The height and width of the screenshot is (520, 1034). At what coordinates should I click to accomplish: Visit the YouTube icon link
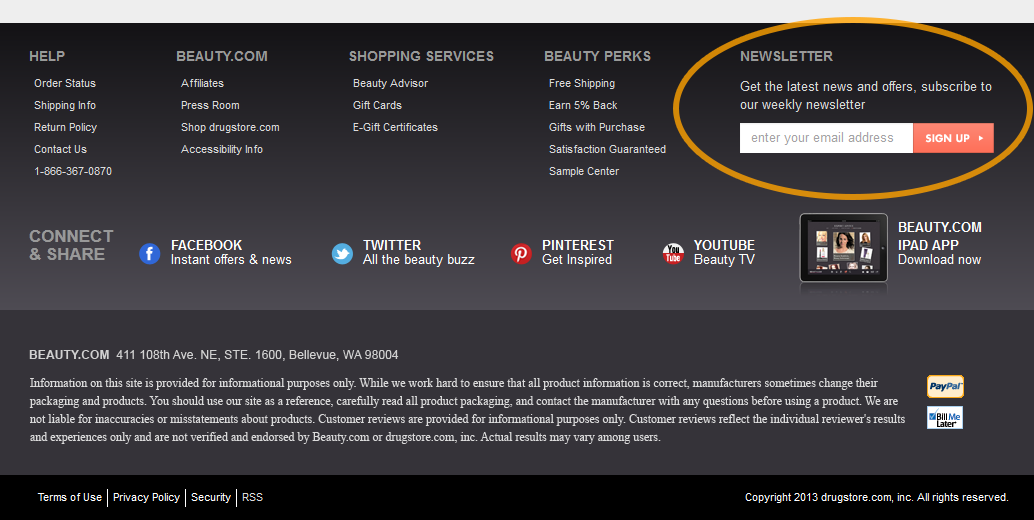(673, 253)
